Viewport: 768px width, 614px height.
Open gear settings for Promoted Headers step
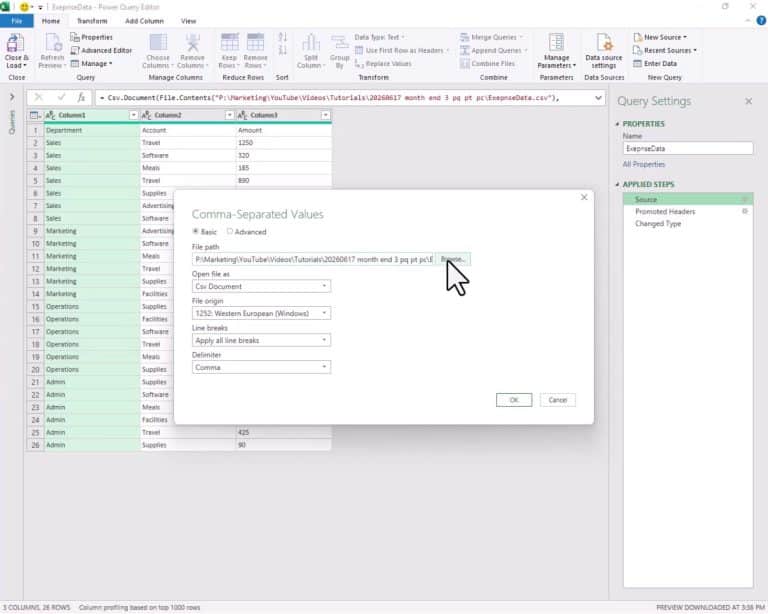(744, 212)
